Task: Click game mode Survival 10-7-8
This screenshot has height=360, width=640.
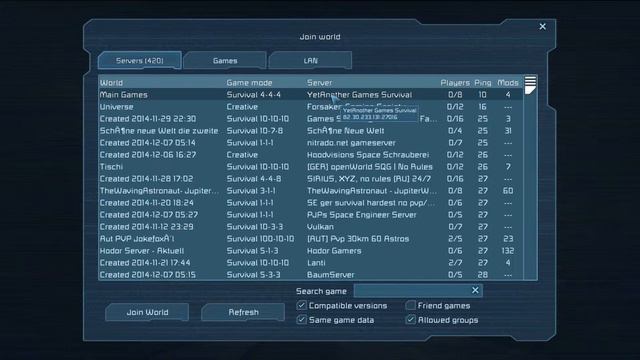Action: click(x=255, y=131)
